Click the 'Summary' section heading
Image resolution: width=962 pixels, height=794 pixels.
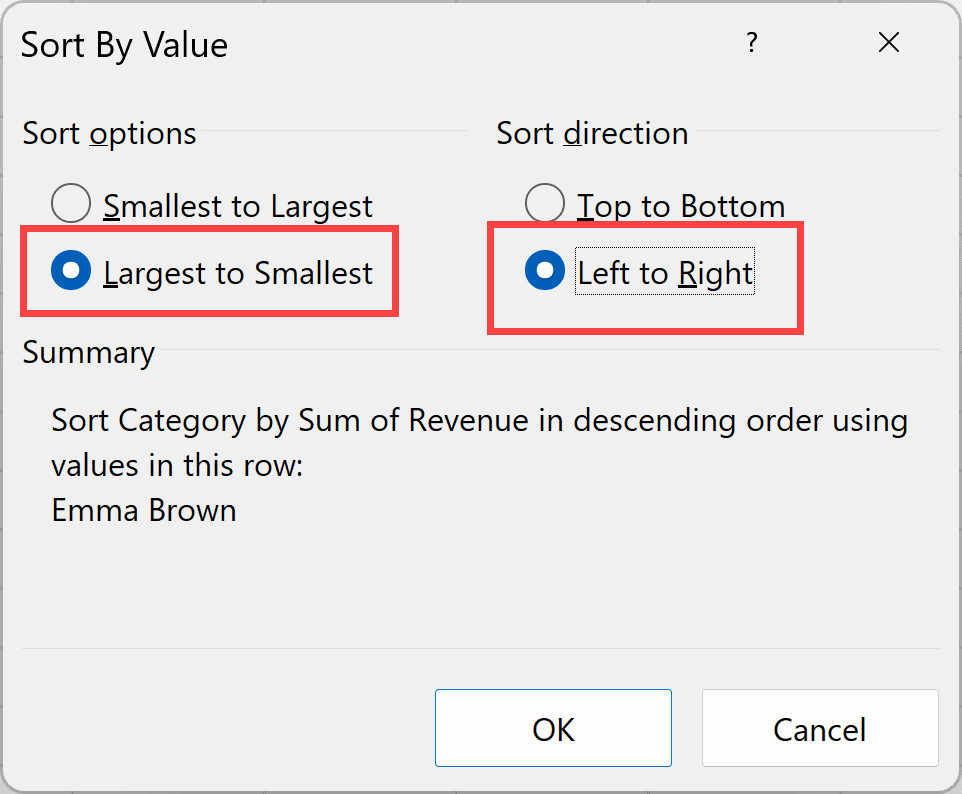tap(89, 353)
